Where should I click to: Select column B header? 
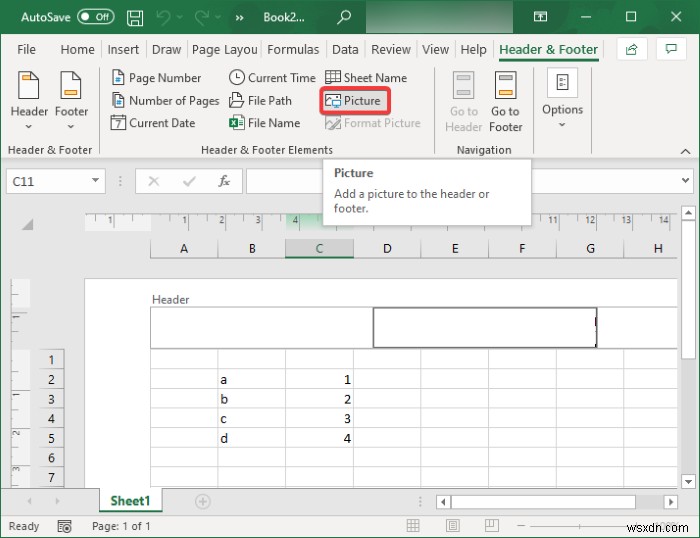pyautogui.click(x=252, y=249)
